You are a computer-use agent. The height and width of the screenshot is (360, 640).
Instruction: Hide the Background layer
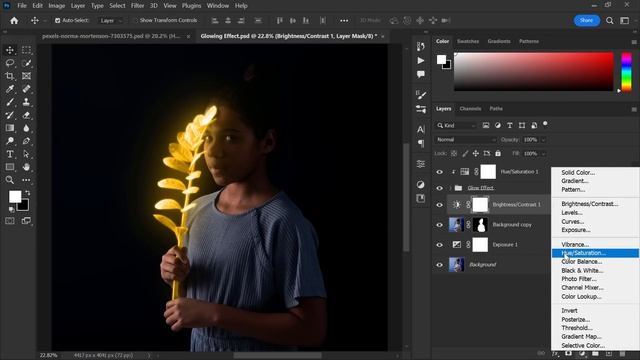click(x=440, y=265)
